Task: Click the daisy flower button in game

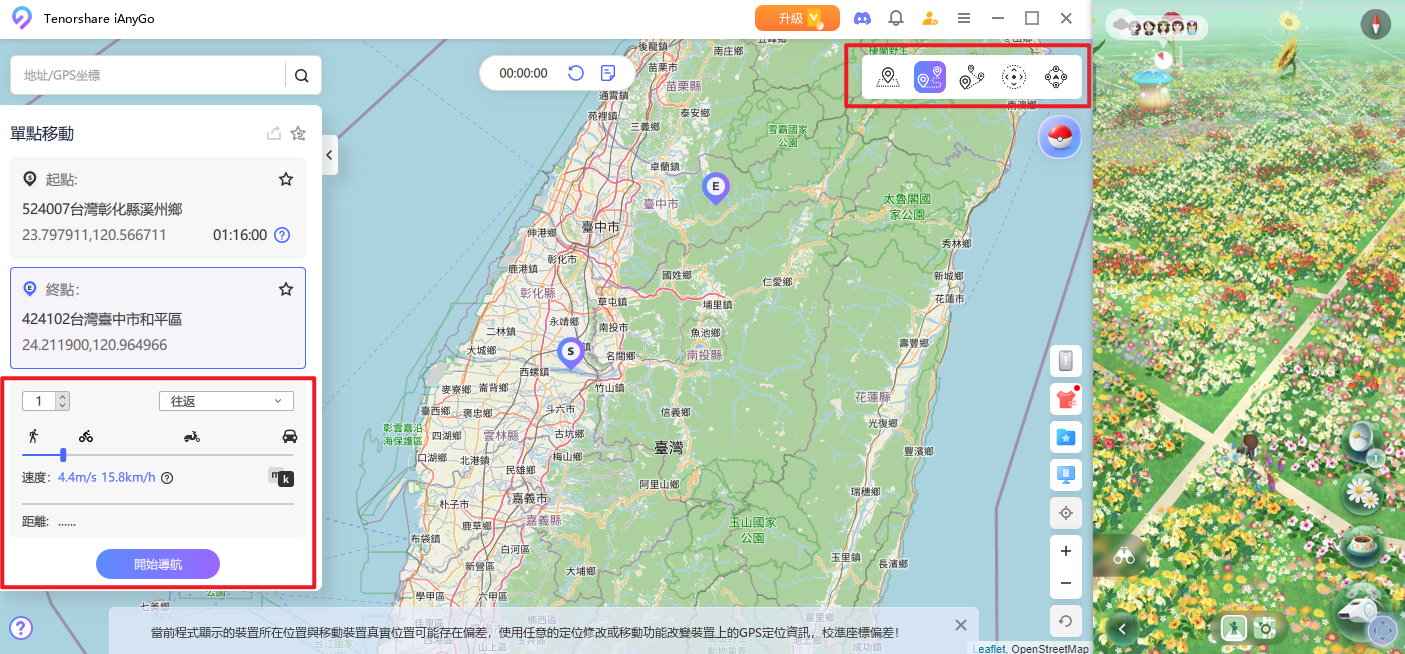Action: coord(1360,491)
